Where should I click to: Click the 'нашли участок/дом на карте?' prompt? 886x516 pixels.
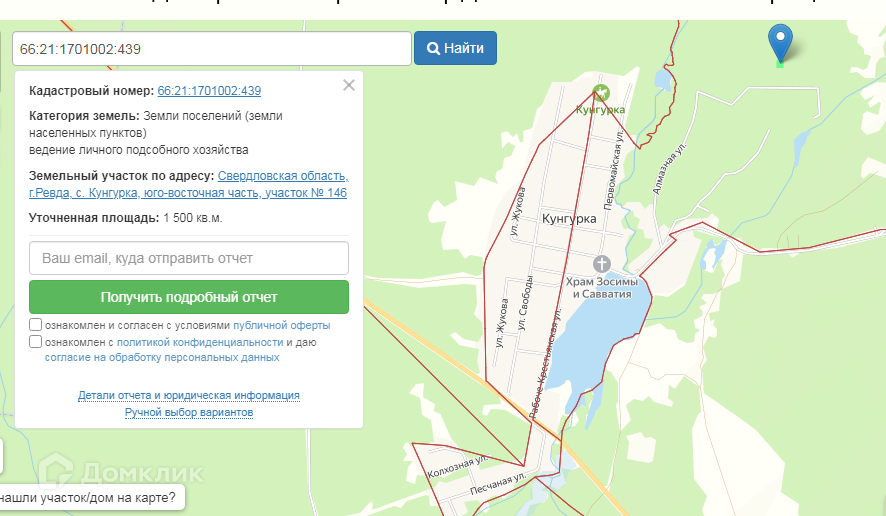(x=88, y=498)
